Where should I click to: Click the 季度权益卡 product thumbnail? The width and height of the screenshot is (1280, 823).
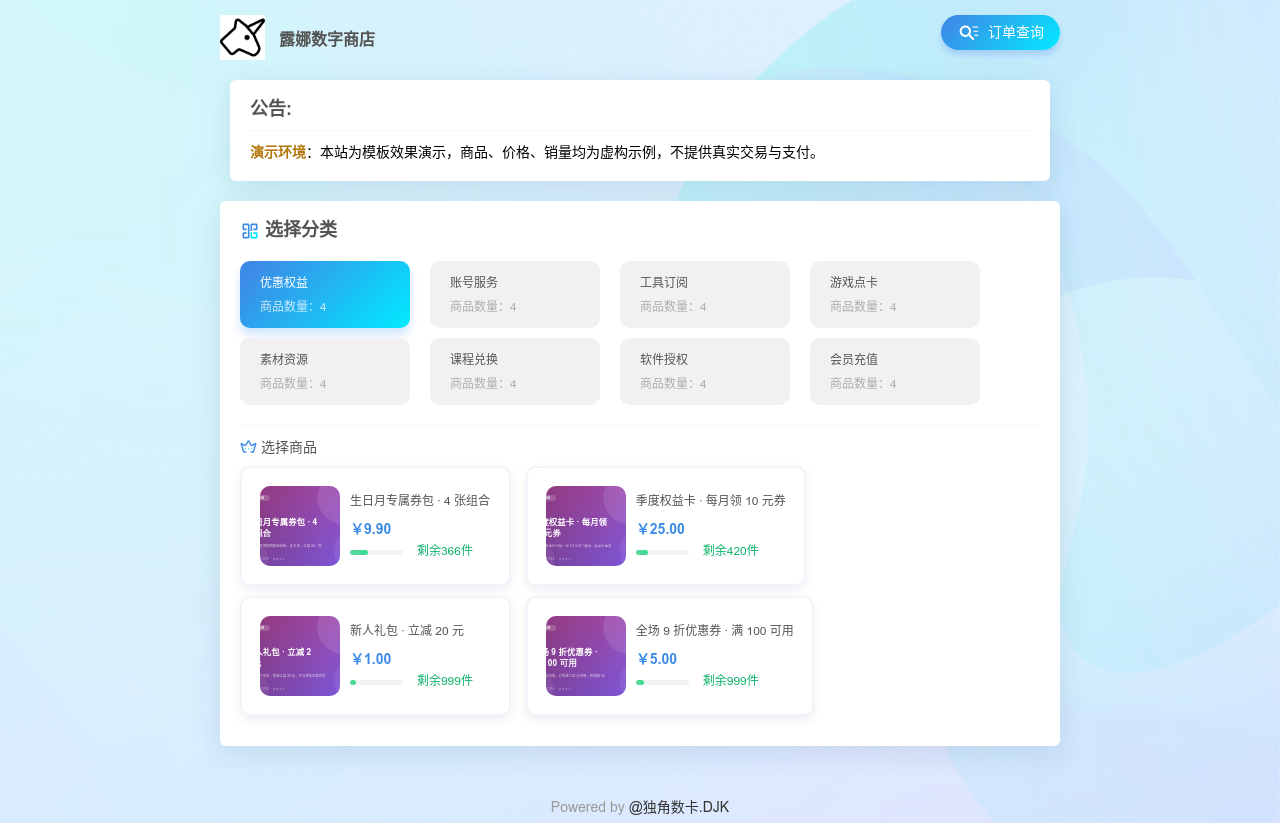(x=586, y=526)
